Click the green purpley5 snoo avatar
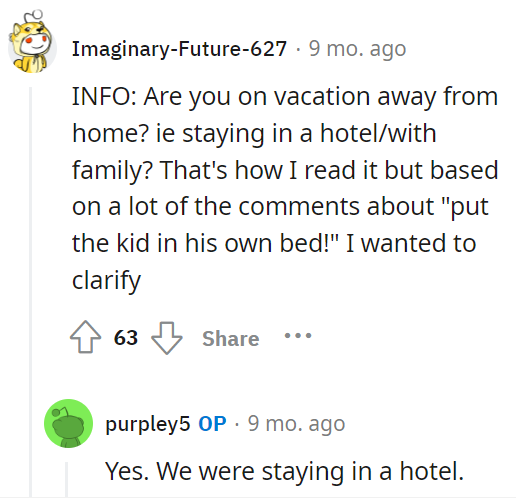Viewport: 516px width, 498px height. click(x=68, y=423)
